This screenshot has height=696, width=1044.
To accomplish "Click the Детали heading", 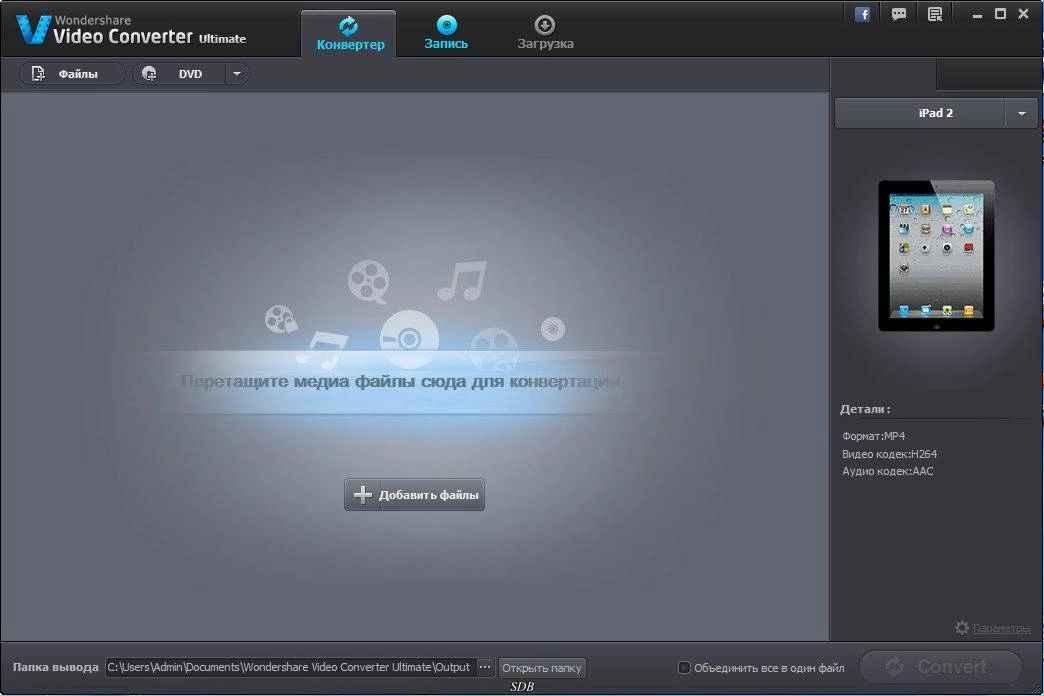I will pos(865,409).
